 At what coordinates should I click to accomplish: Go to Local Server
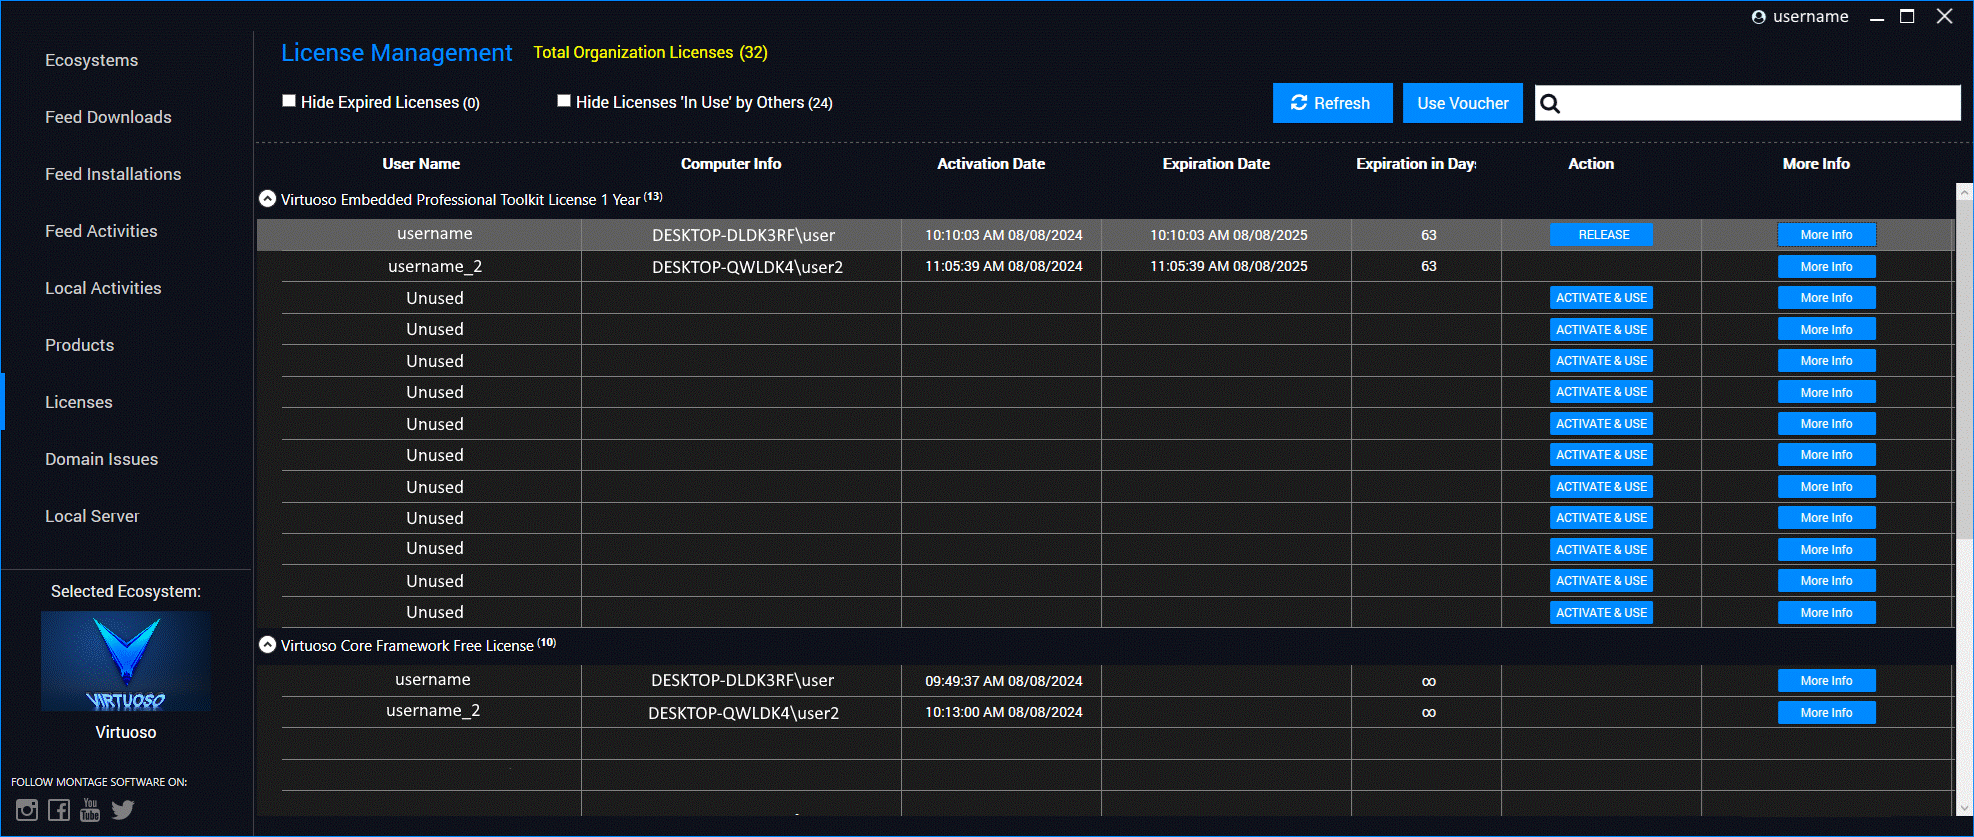92,516
